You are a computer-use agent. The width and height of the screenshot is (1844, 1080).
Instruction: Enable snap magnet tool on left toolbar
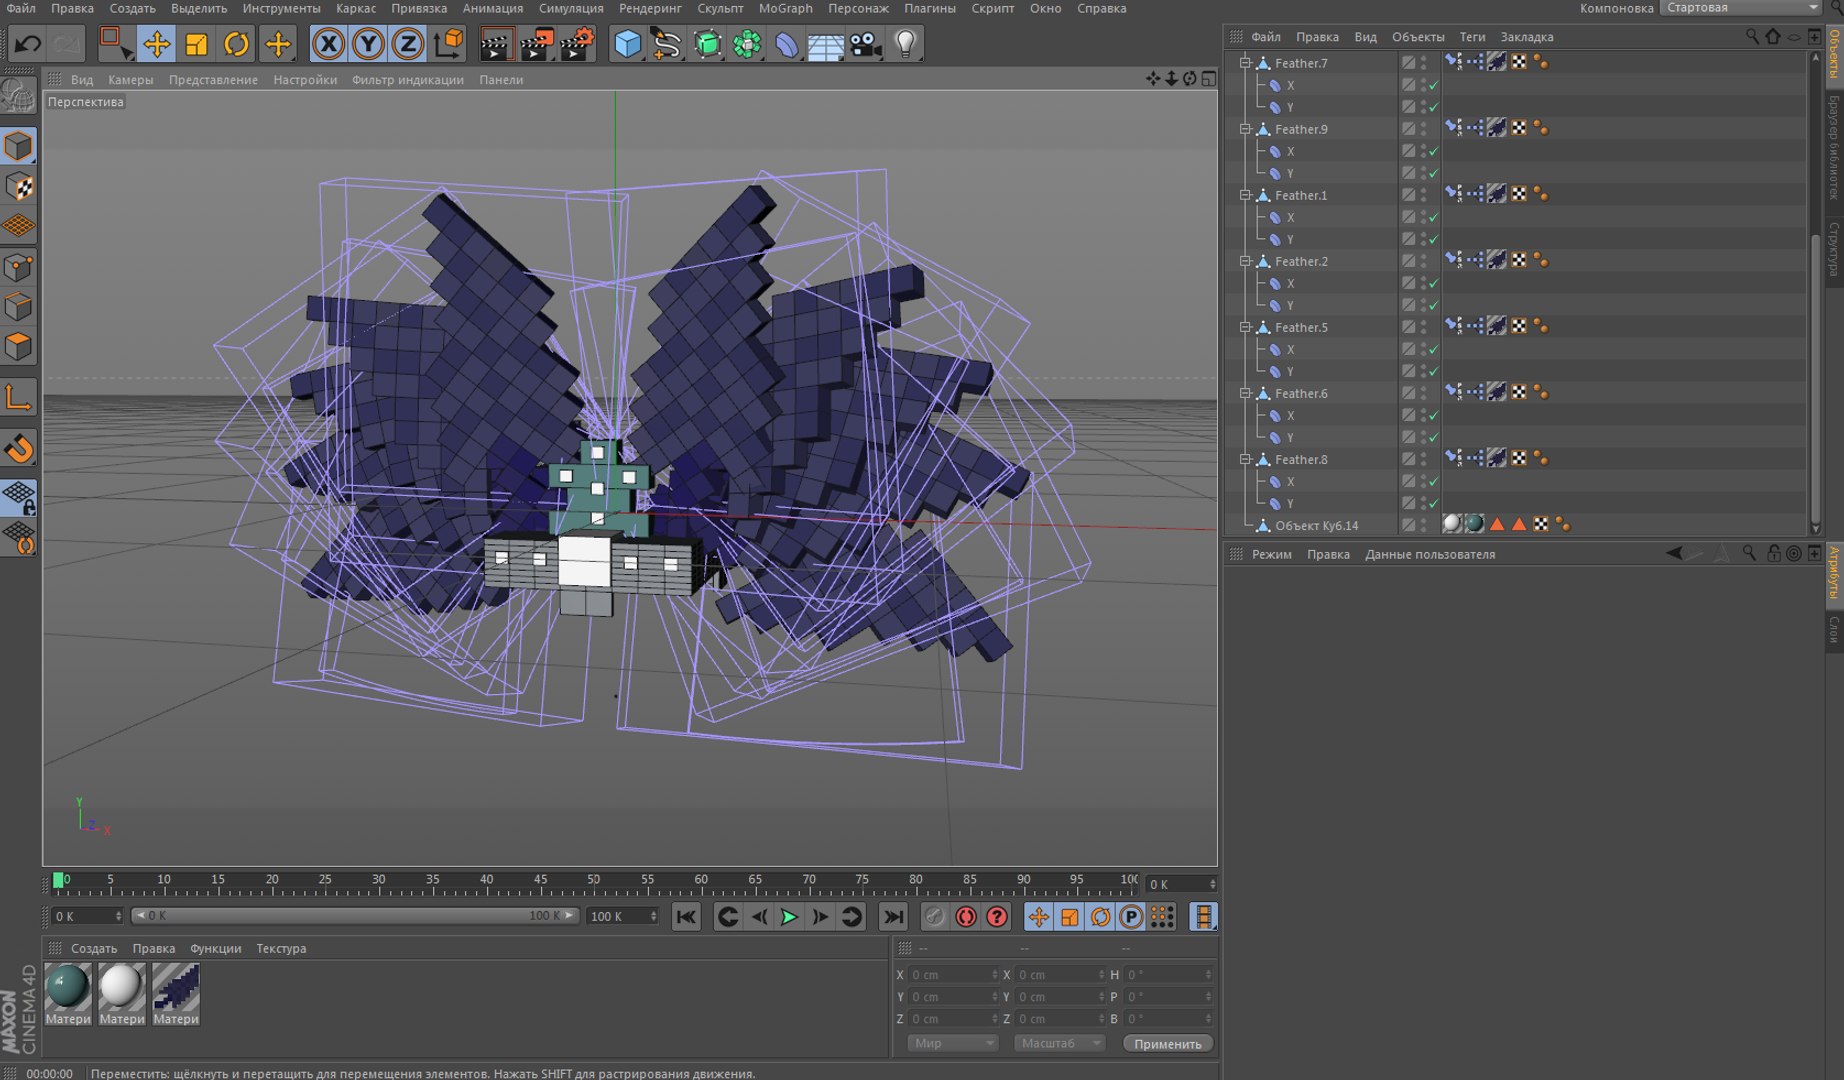(19, 449)
